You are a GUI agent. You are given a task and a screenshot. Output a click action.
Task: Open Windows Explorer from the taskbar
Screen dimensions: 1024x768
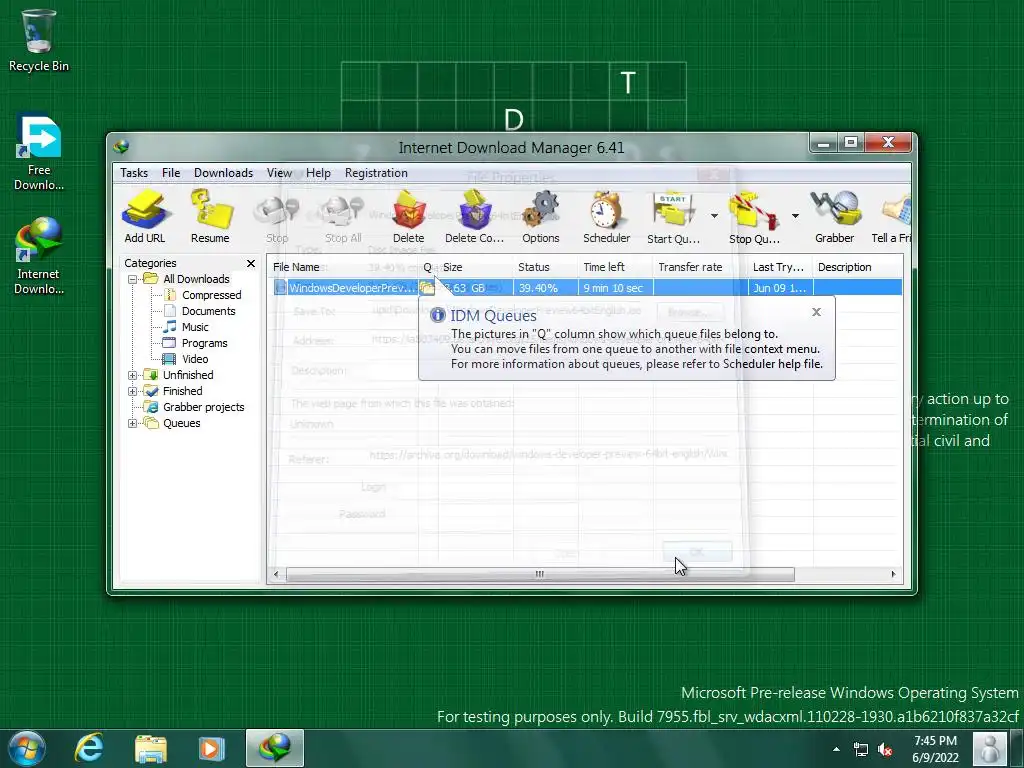tap(150, 748)
